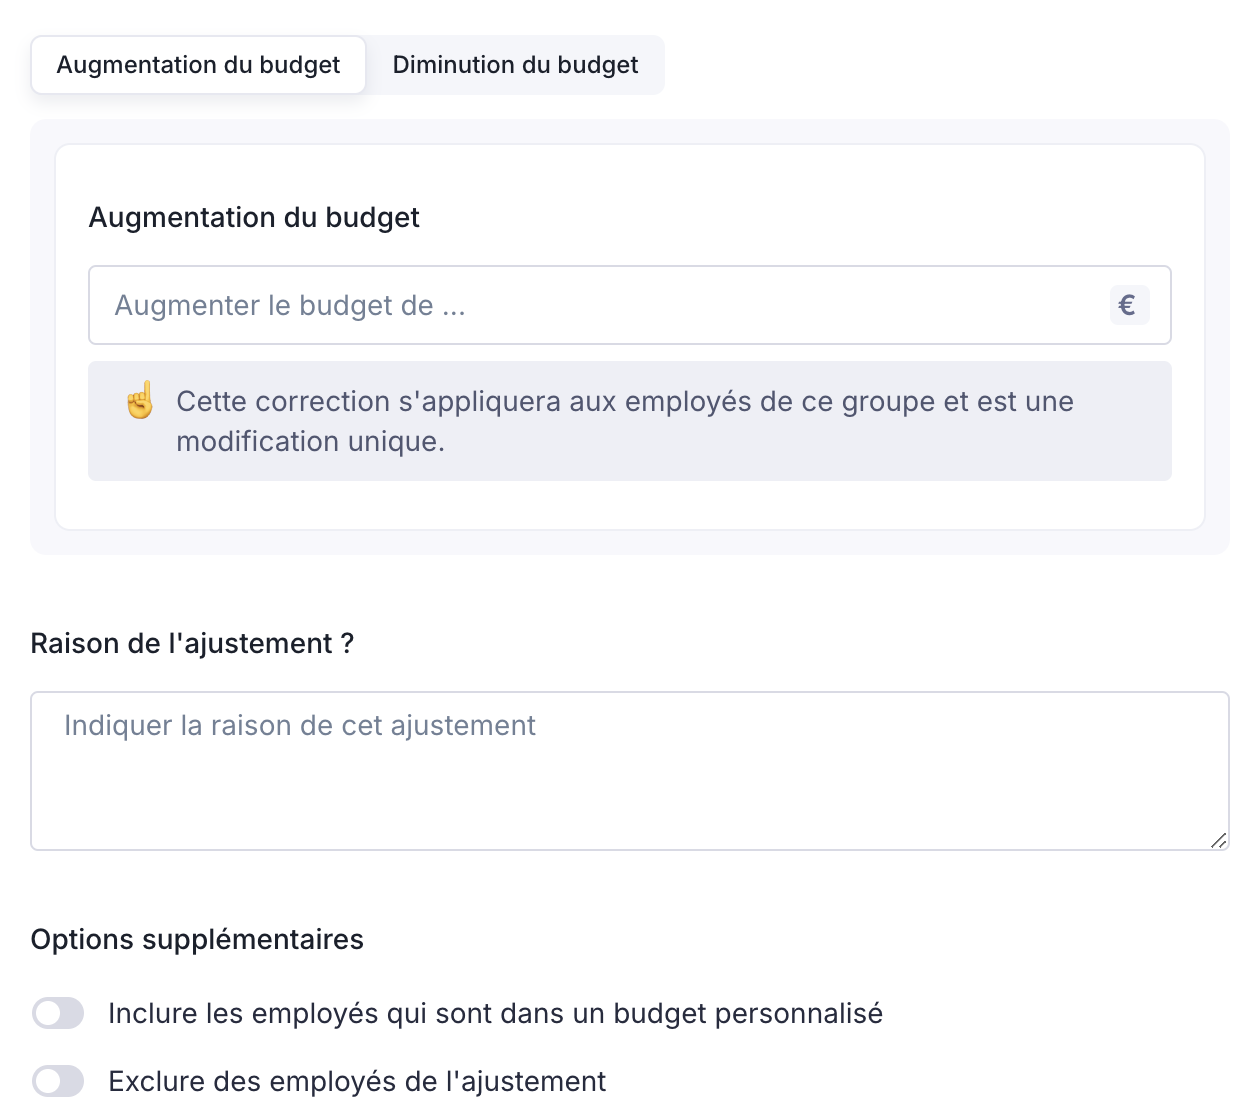Viewport: 1246px width, 1110px height.
Task: Open the Diminution du budget tab
Action: pyautogui.click(x=515, y=65)
